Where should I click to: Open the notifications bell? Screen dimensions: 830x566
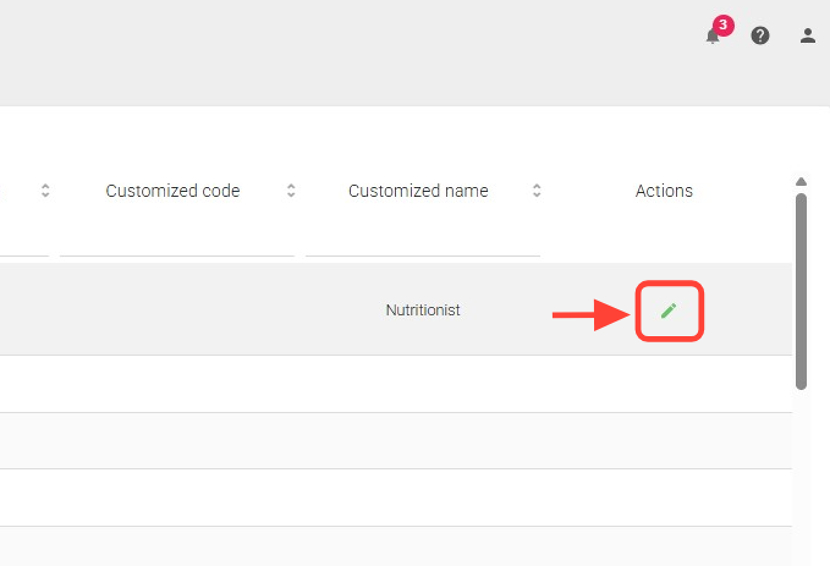712,37
